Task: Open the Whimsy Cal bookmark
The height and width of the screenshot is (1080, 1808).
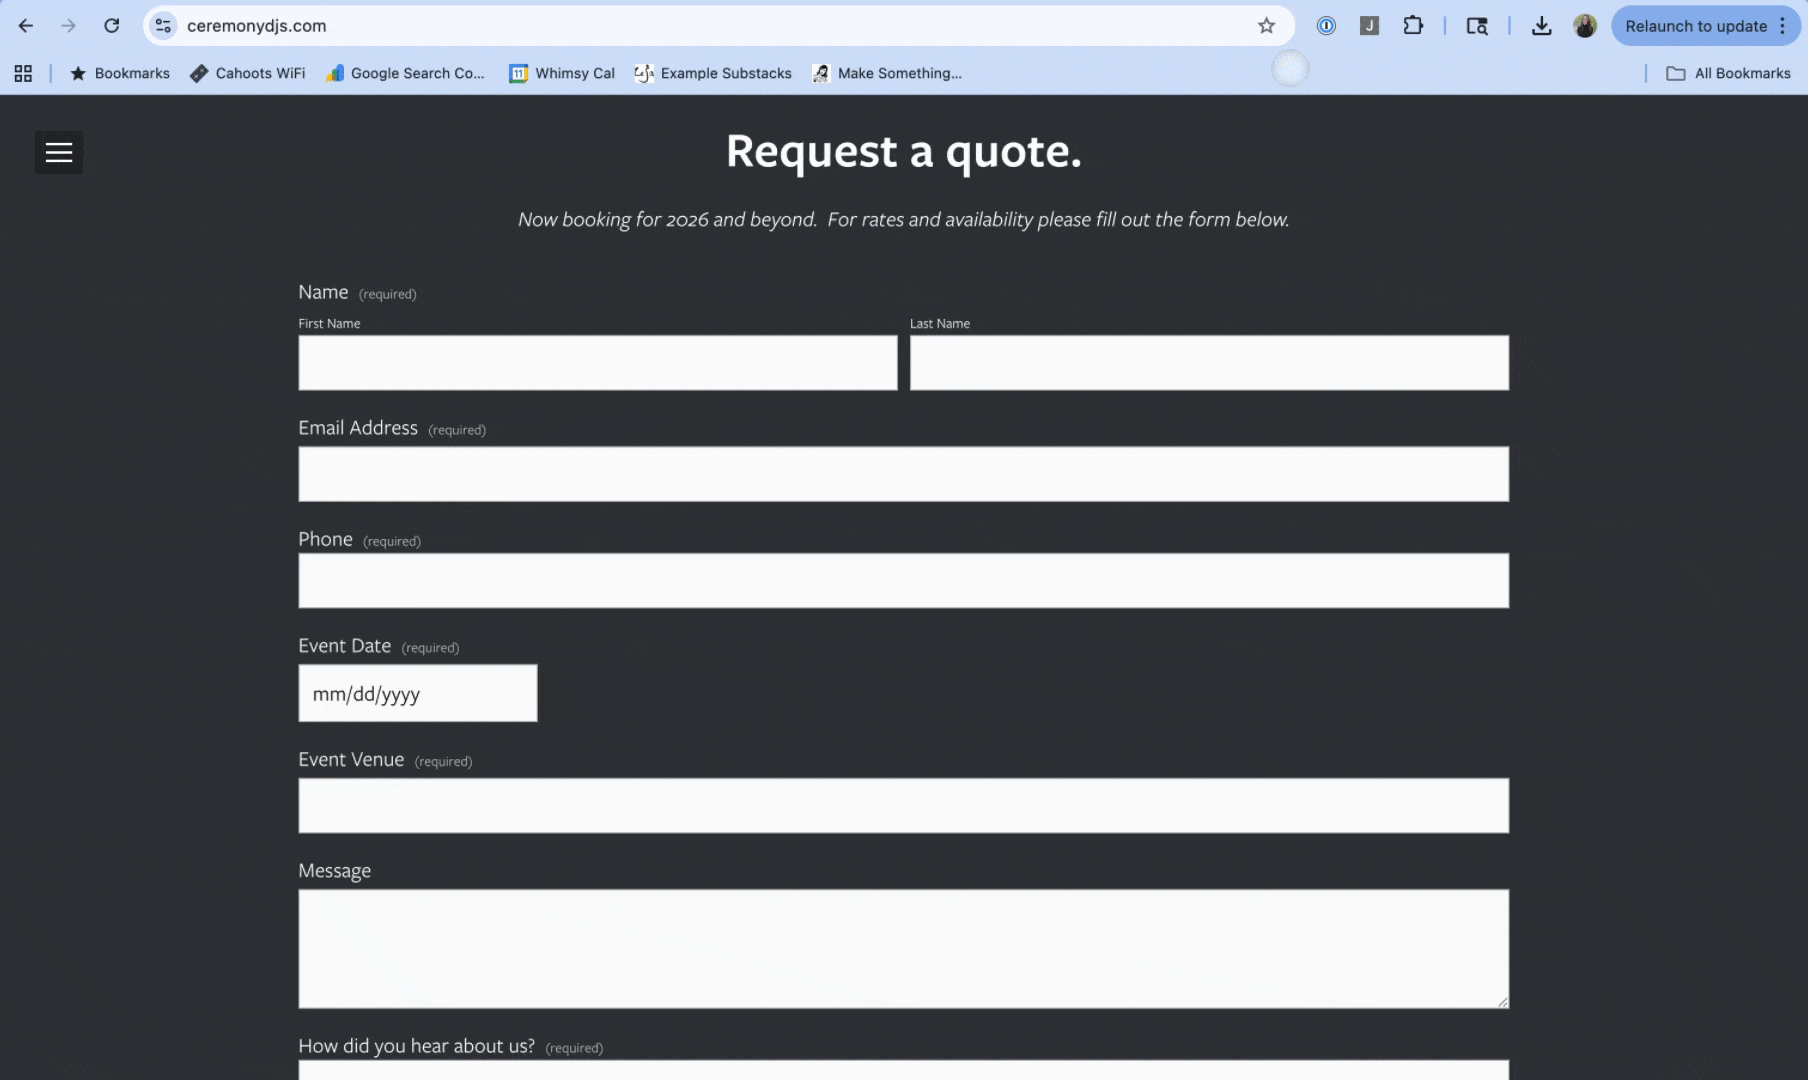Action: coord(562,73)
